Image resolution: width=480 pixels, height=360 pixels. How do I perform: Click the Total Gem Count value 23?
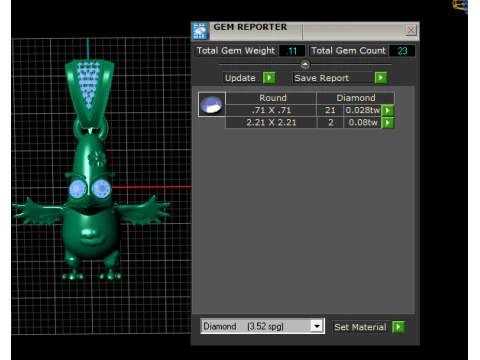tap(402, 51)
